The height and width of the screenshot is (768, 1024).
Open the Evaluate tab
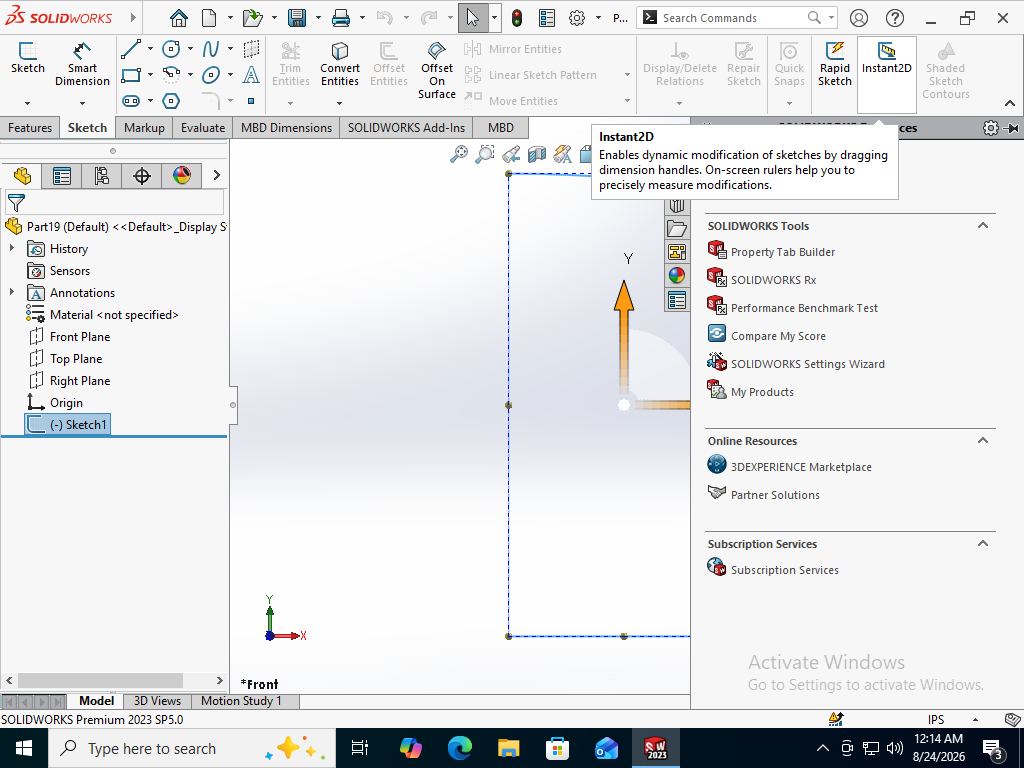[202, 127]
